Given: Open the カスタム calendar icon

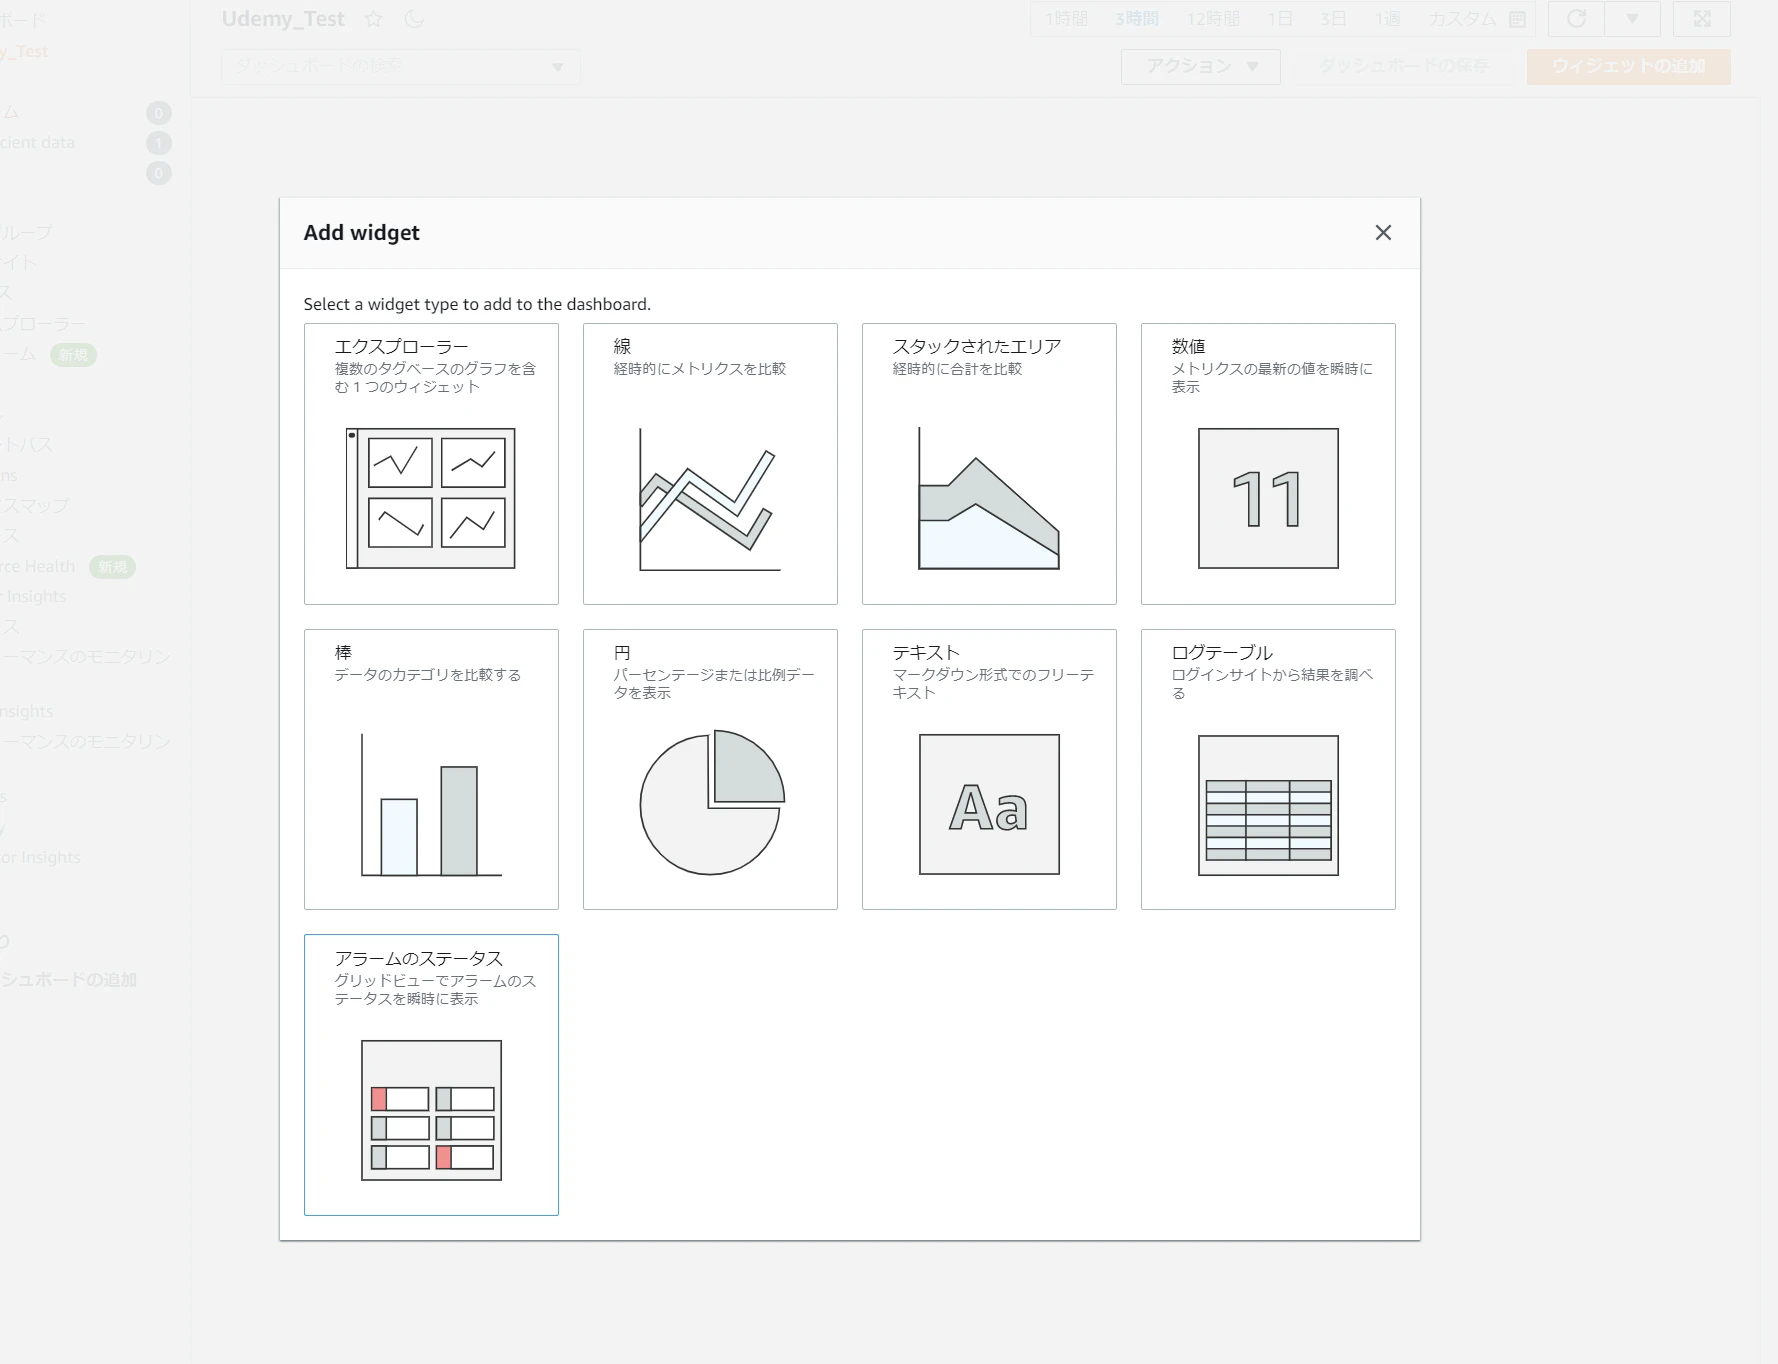Looking at the screenshot, I should coord(1517,19).
